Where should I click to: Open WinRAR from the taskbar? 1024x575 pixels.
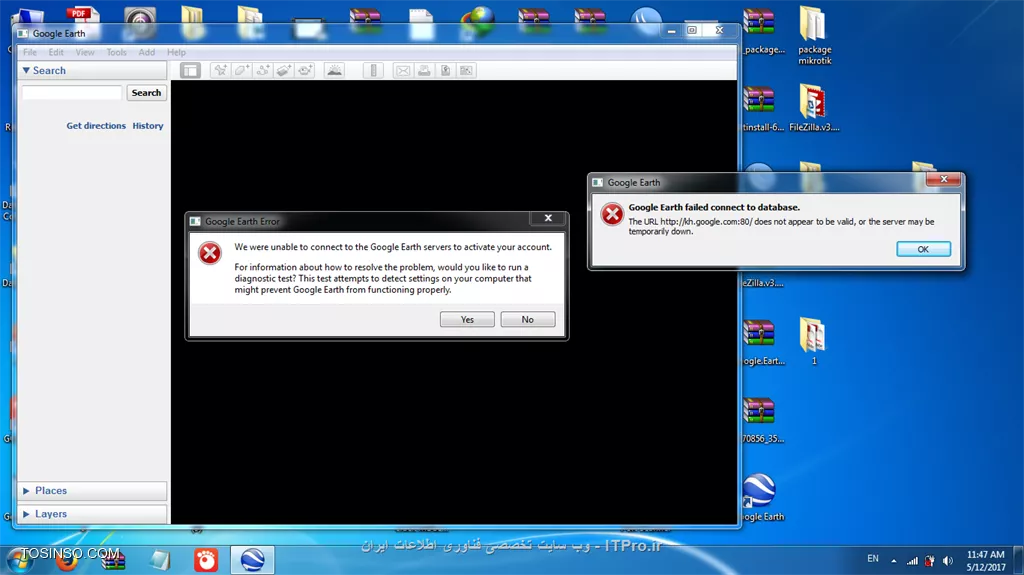coord(113,561)
